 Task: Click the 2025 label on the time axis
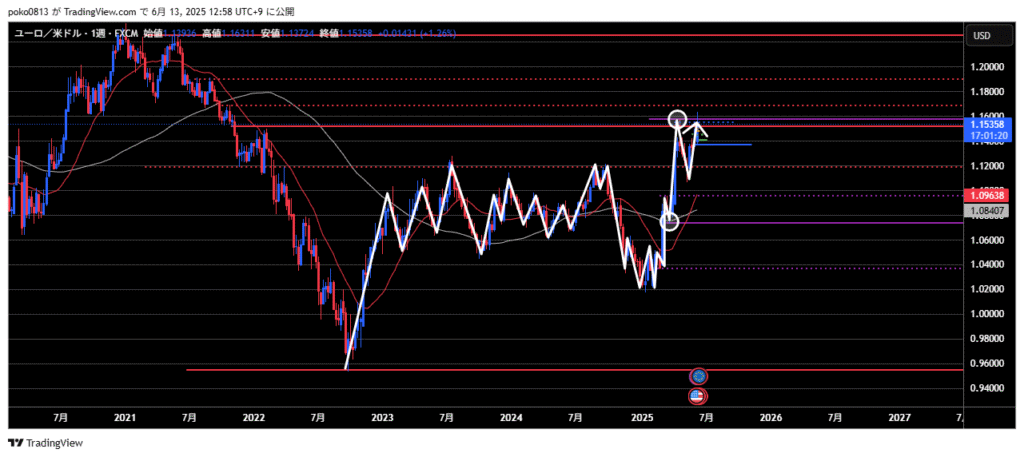pos(642,416)
